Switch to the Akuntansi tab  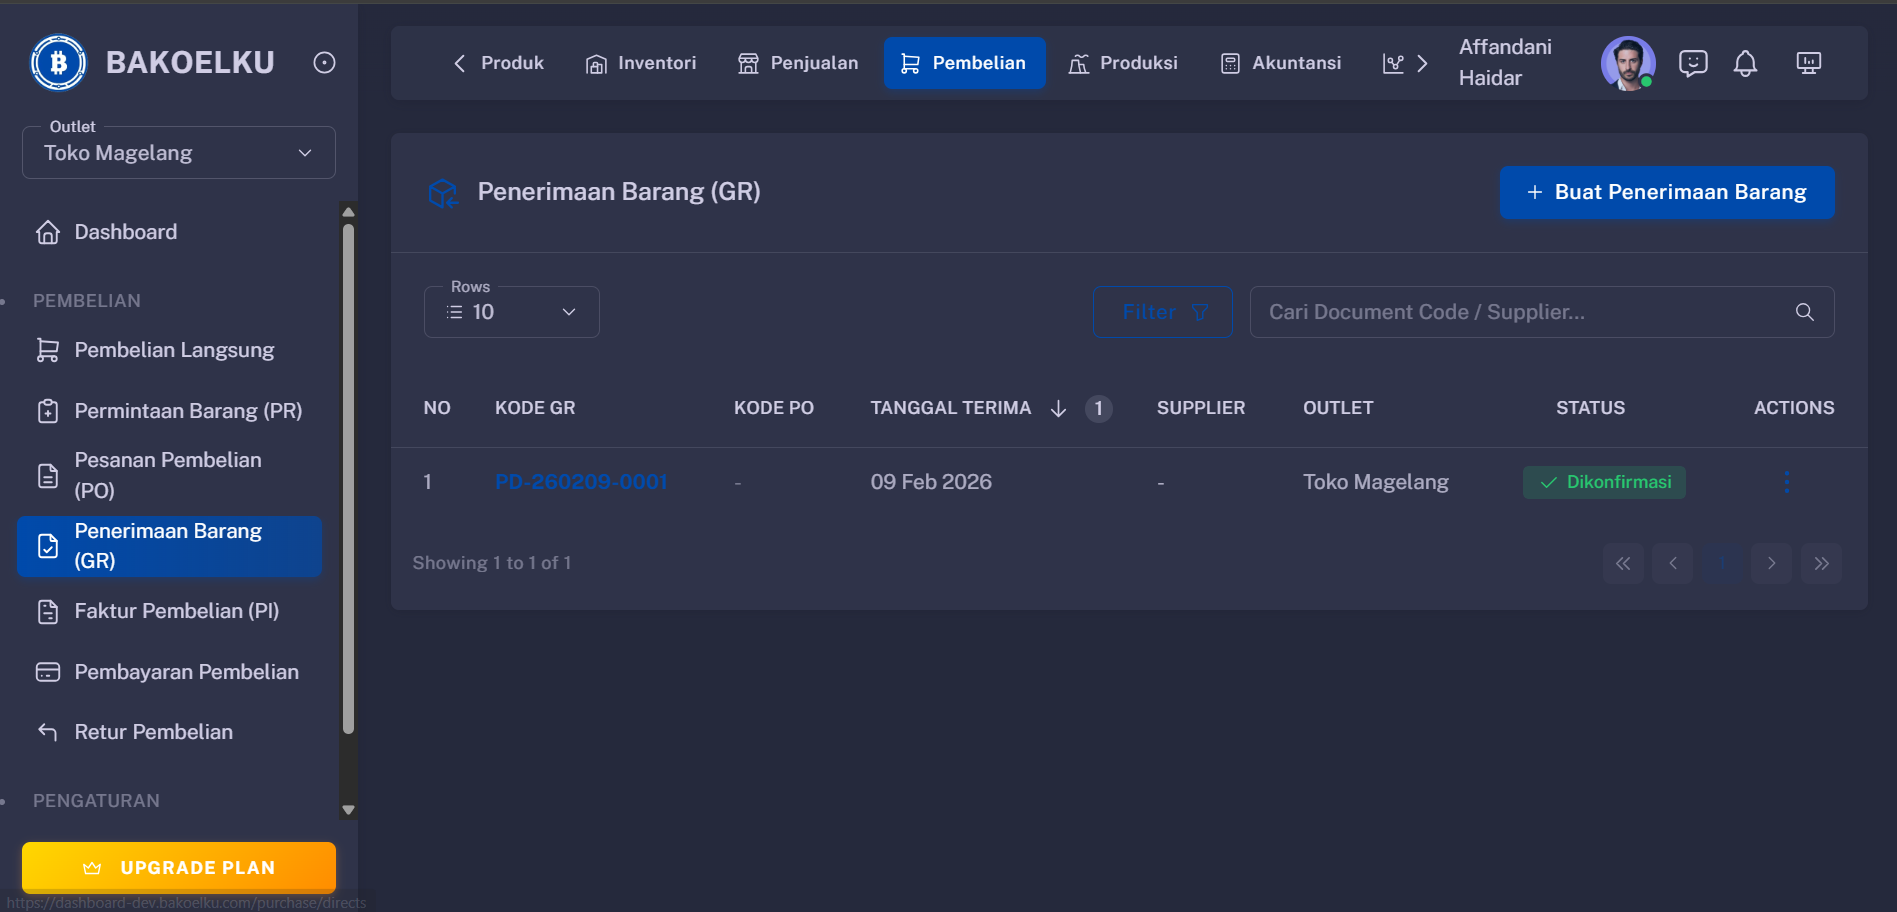(1282, 62)
